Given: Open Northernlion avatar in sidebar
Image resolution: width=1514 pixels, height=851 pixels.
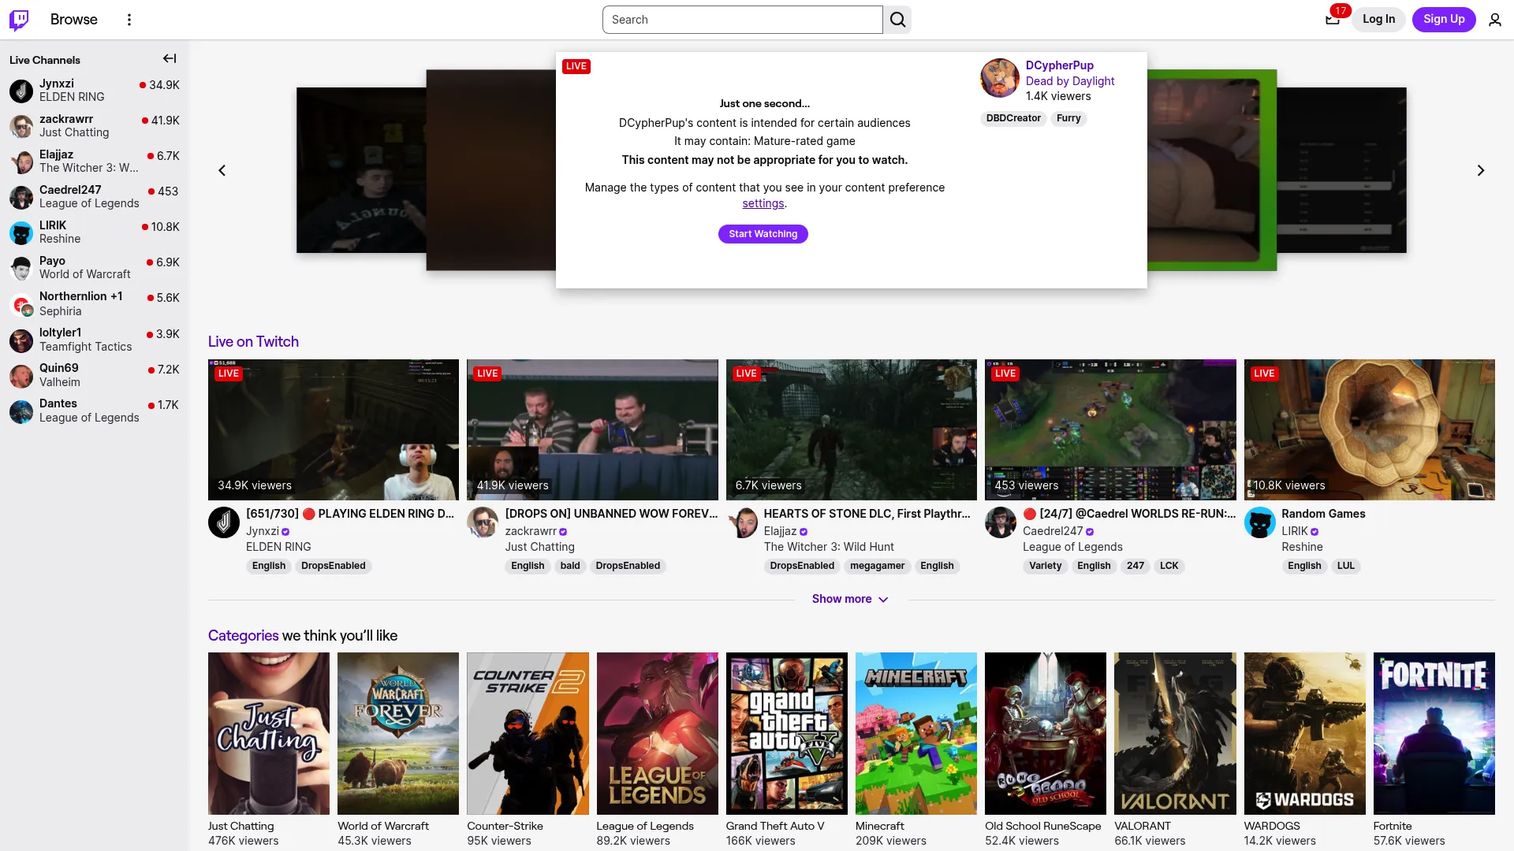Looking at the screenshot, I should click(x=21, y=304).
